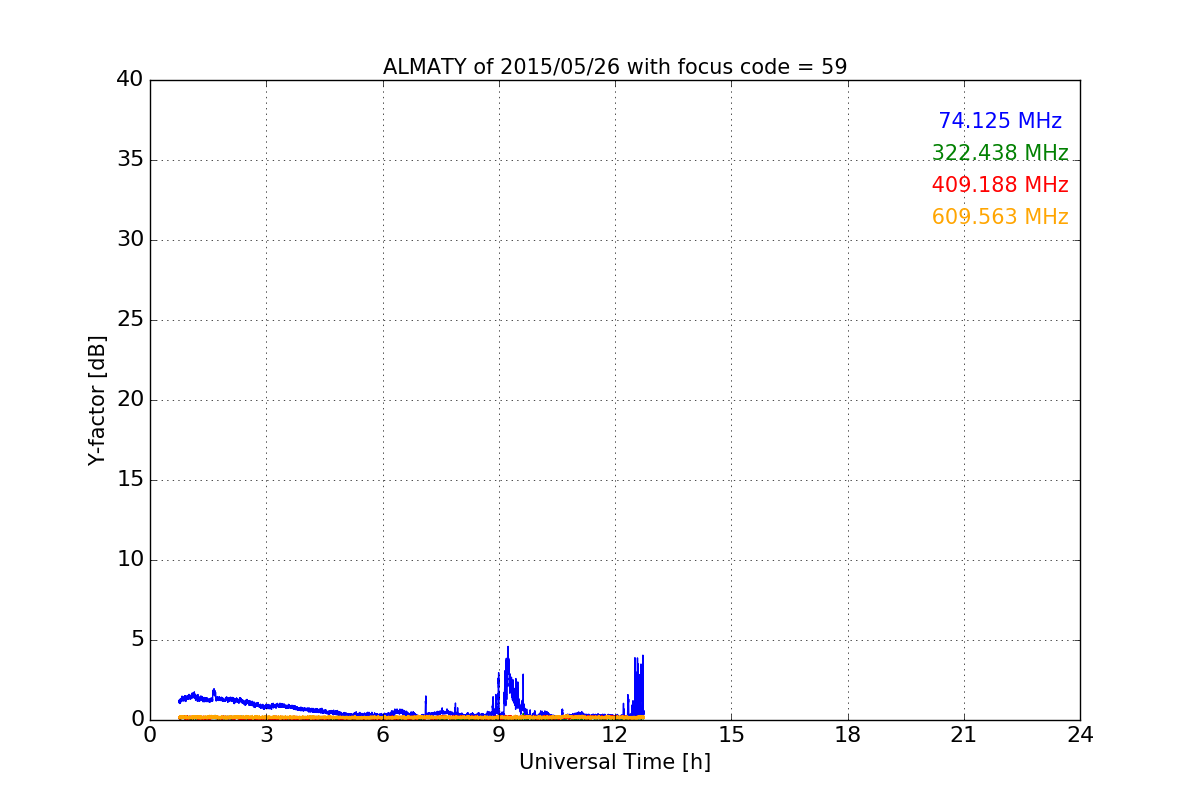Click y-axis tick label 40
This screenshot has height=800, width=1200.
pos(130,80)
